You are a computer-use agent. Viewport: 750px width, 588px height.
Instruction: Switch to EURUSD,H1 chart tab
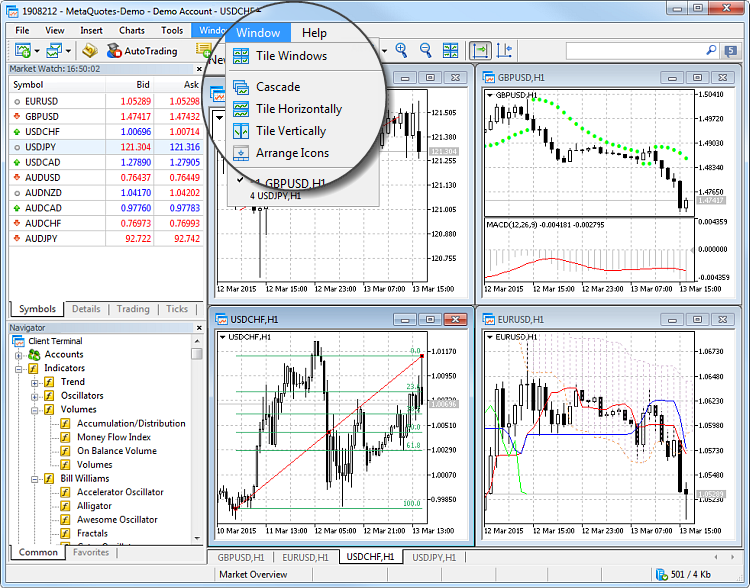[x=305, y=557]
